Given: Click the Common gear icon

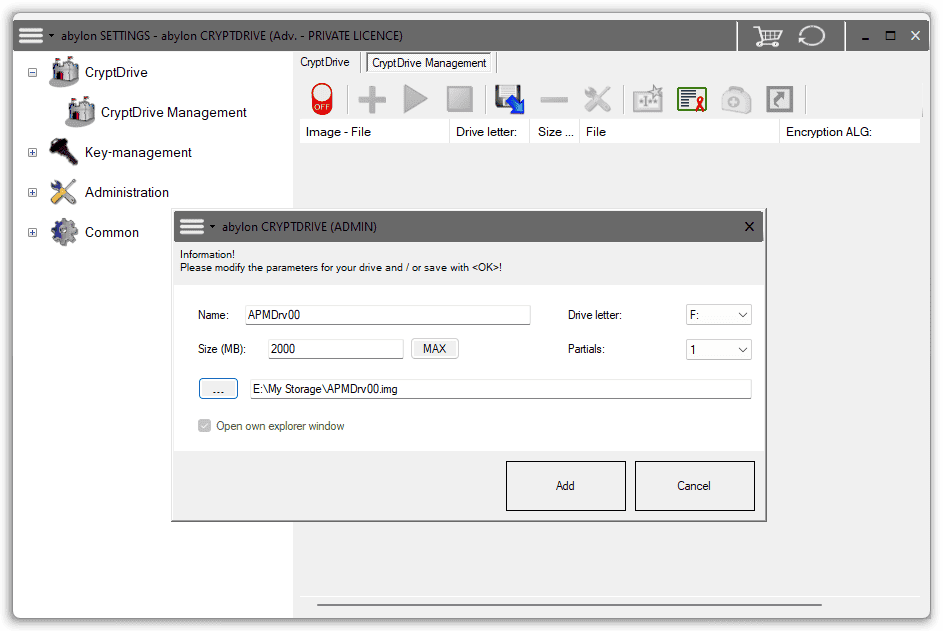Looking at the screenshot, I should point(64,232).
